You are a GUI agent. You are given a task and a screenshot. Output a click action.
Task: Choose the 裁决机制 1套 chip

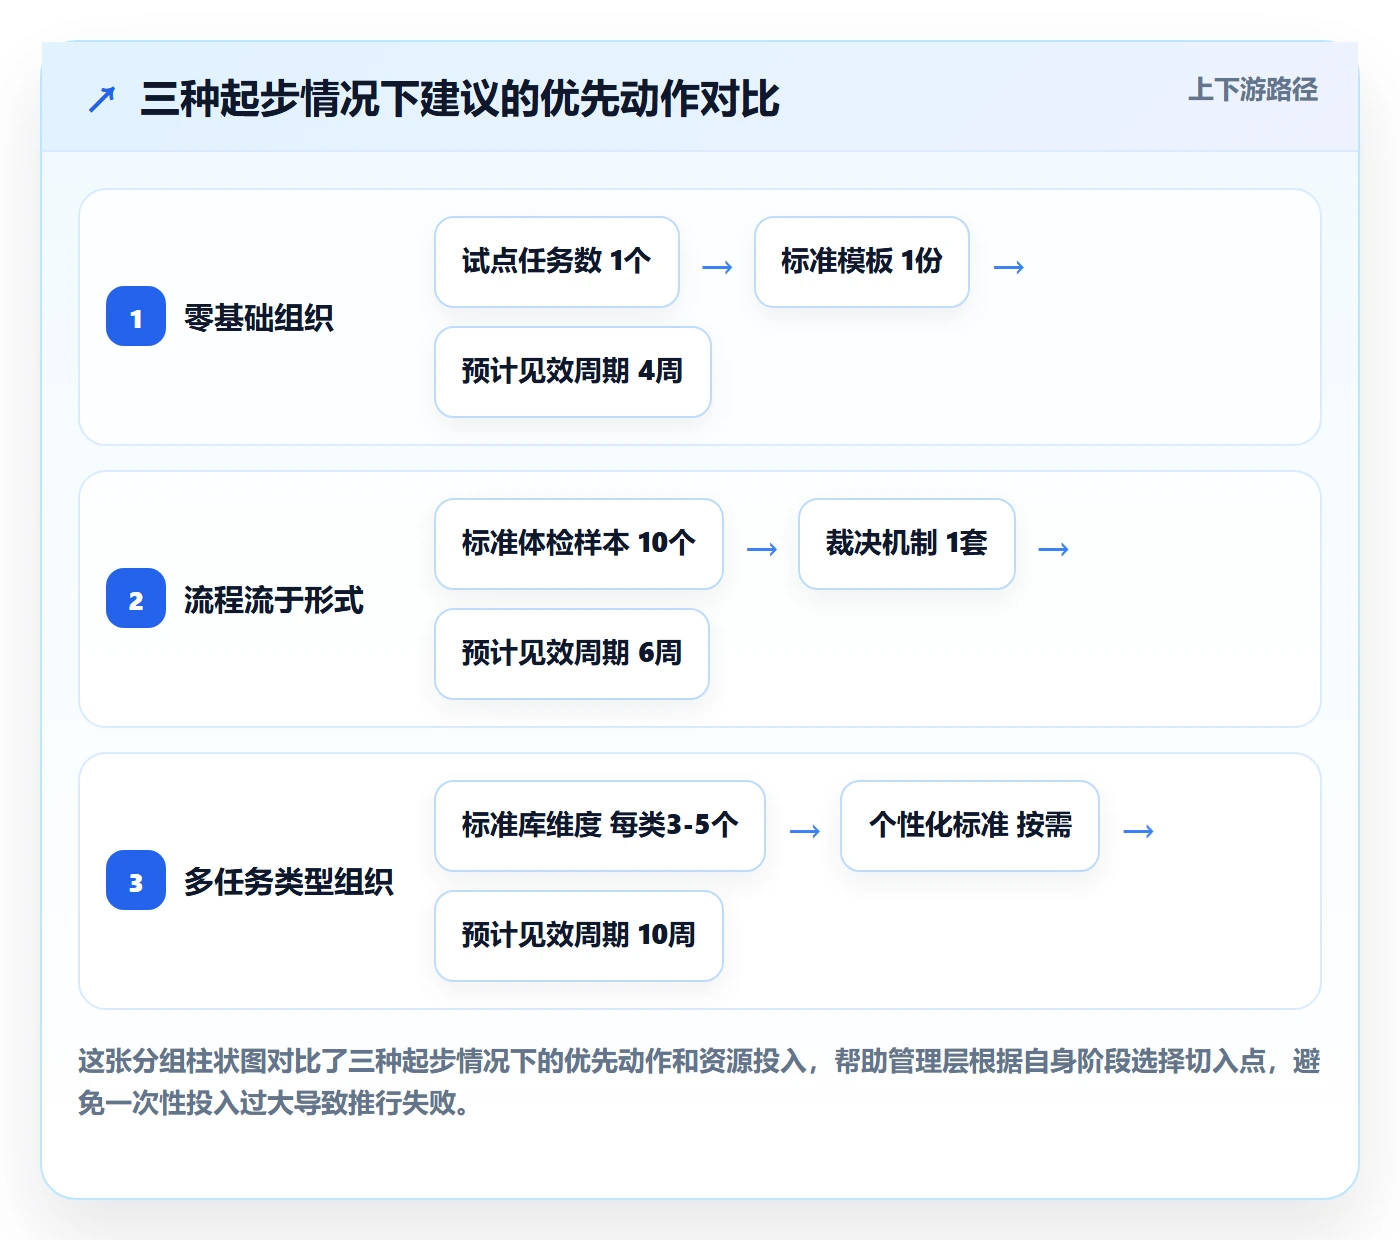[x=907, y=544]
